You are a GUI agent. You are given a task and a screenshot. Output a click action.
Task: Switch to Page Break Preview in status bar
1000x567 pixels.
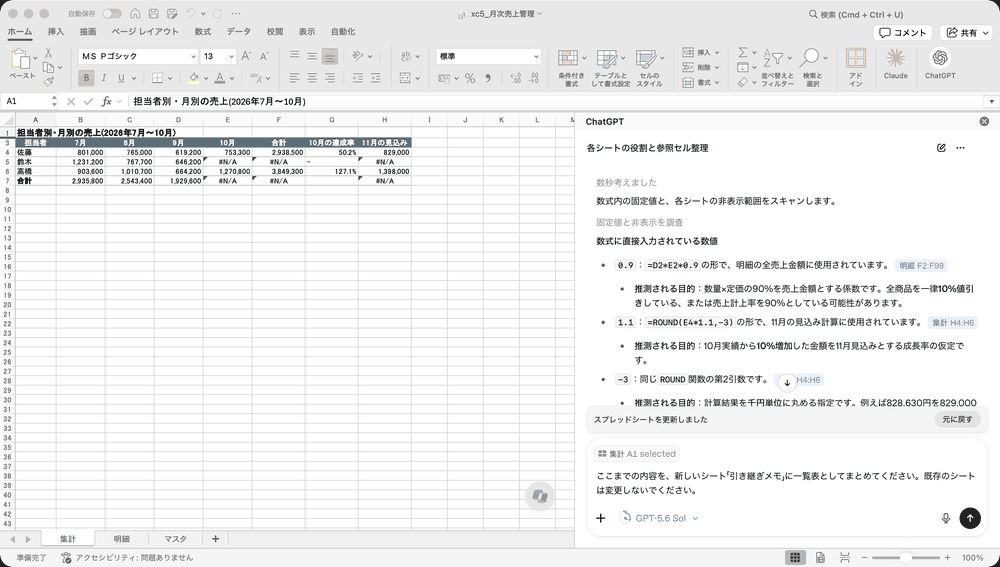845,557
